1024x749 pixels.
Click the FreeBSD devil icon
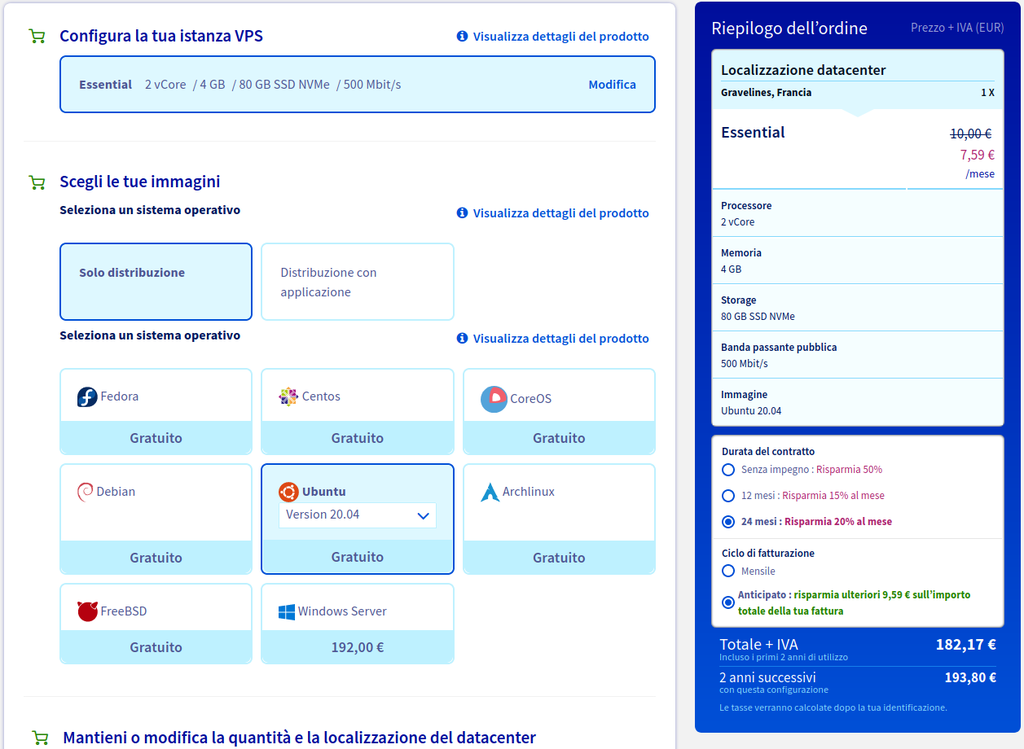click(x=87, y=611)
